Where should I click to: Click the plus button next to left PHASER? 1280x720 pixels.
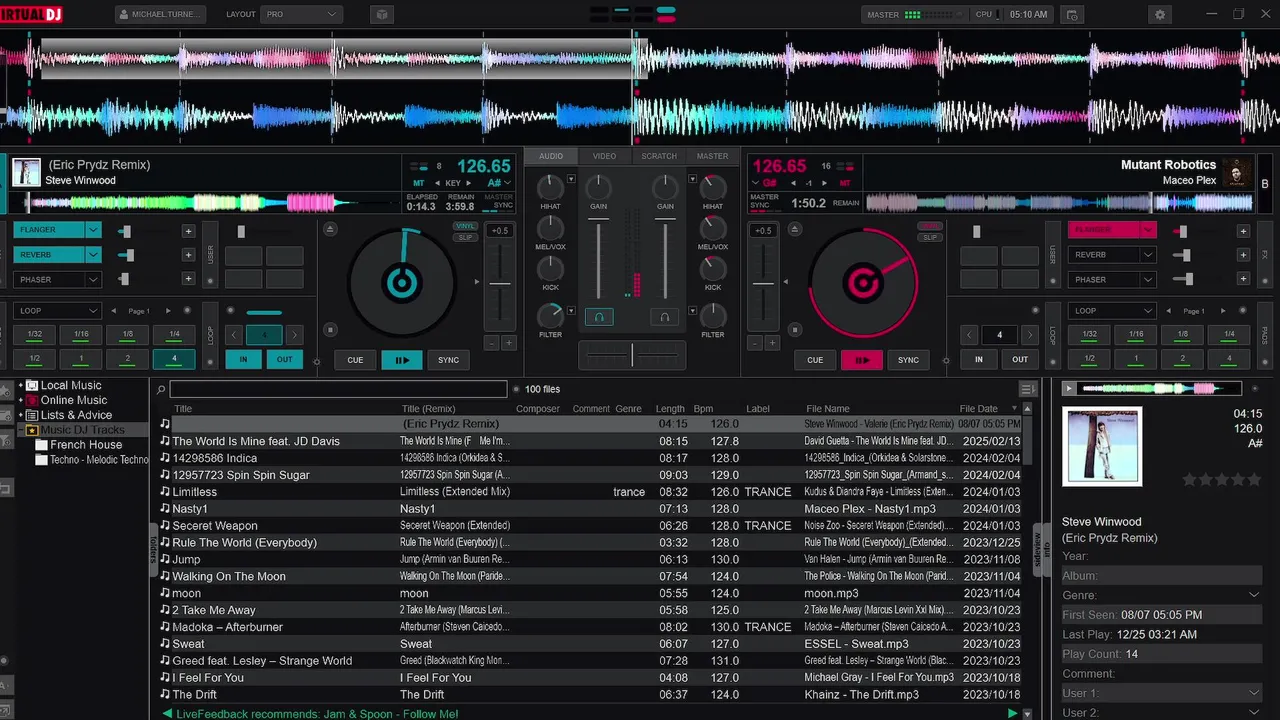pos(187,280)
